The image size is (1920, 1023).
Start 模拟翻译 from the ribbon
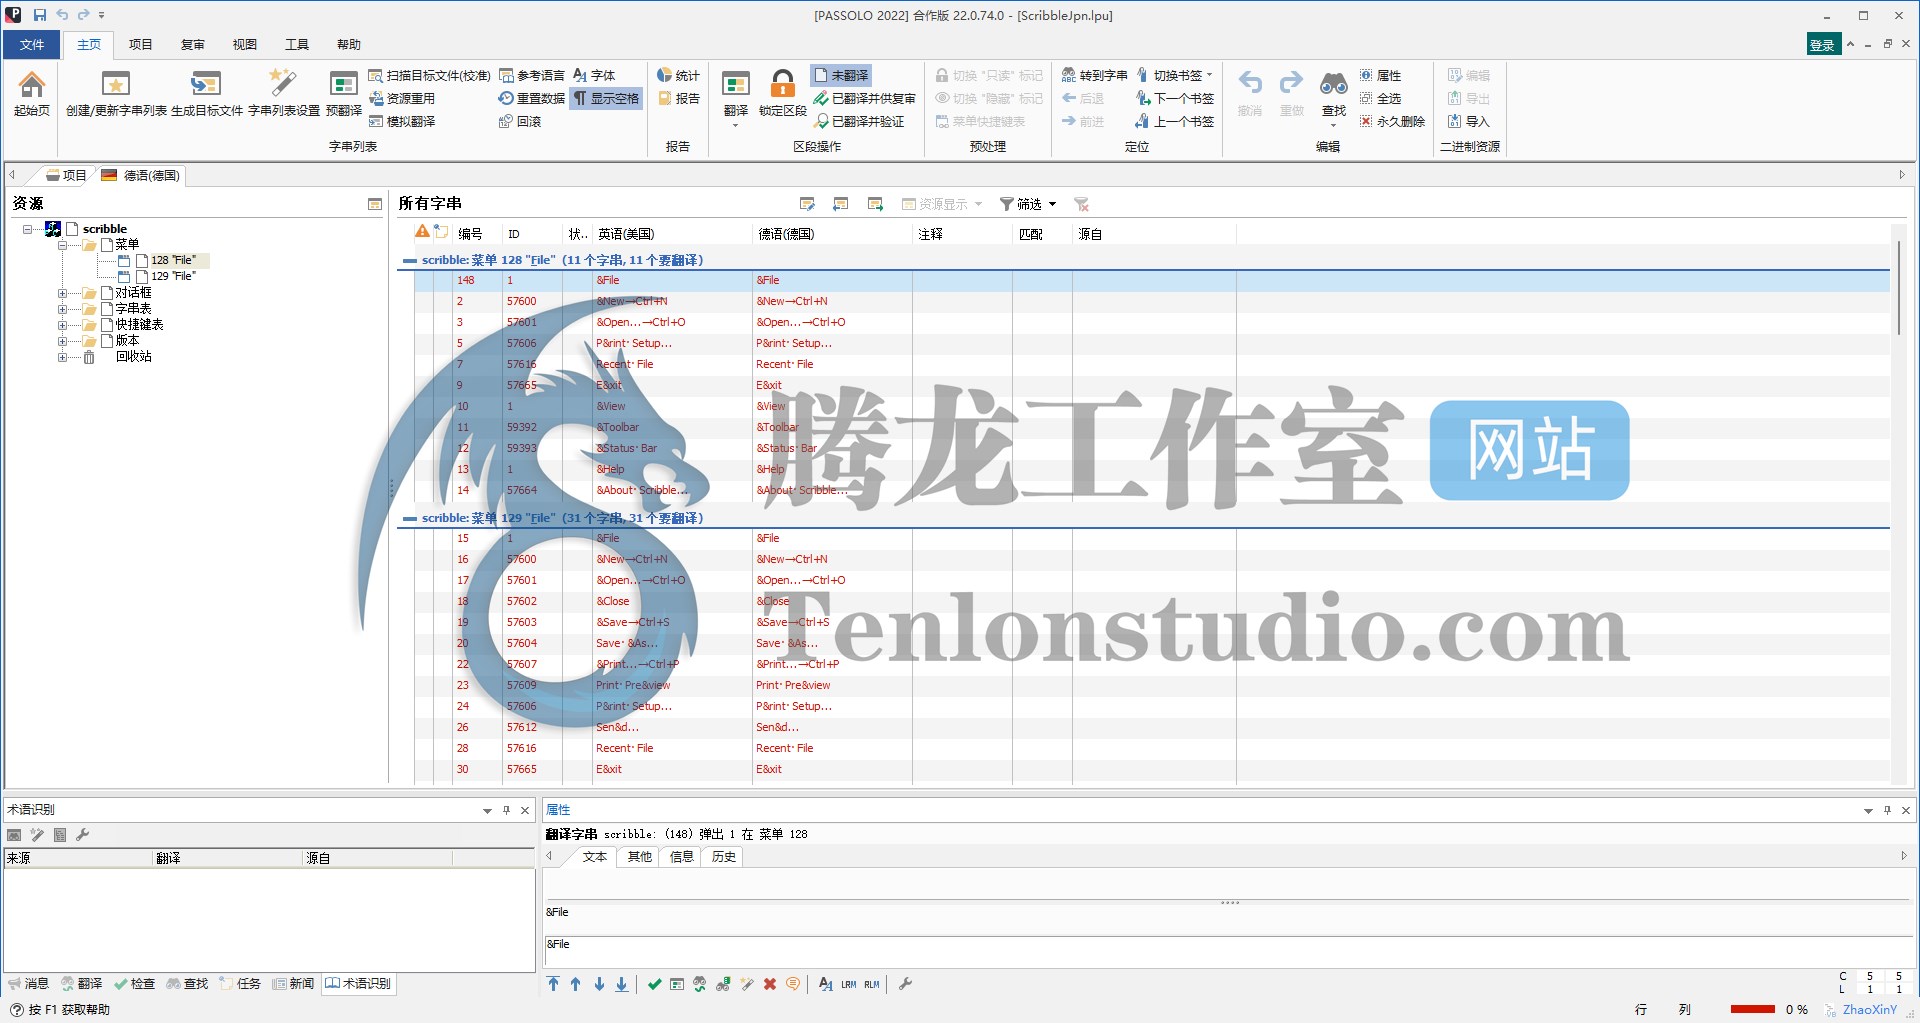[x=402, y=121]
